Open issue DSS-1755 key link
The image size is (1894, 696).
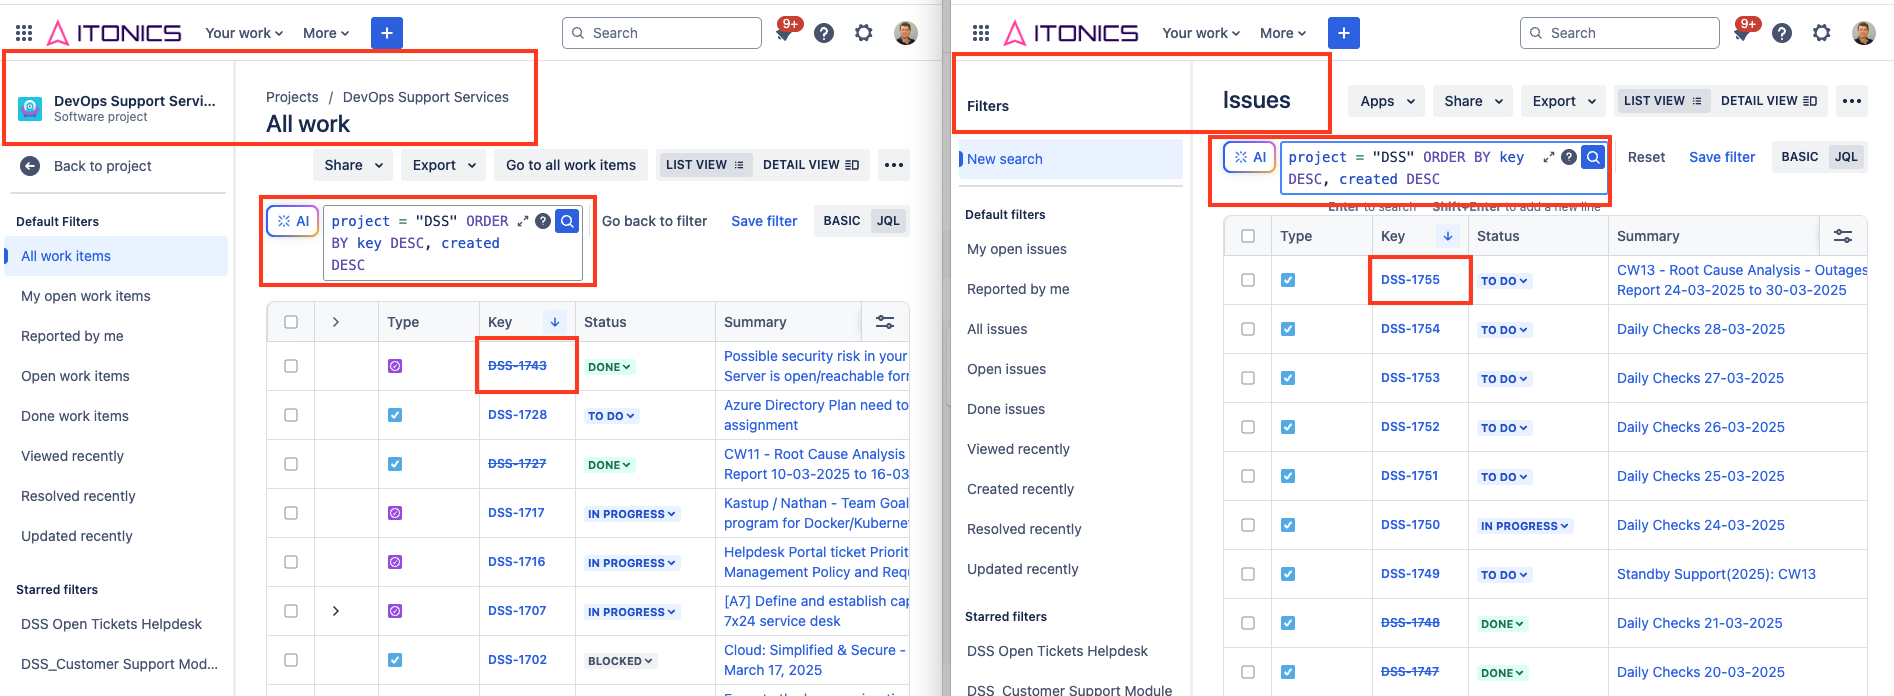pyautogui.click(x=1410, y=280)
